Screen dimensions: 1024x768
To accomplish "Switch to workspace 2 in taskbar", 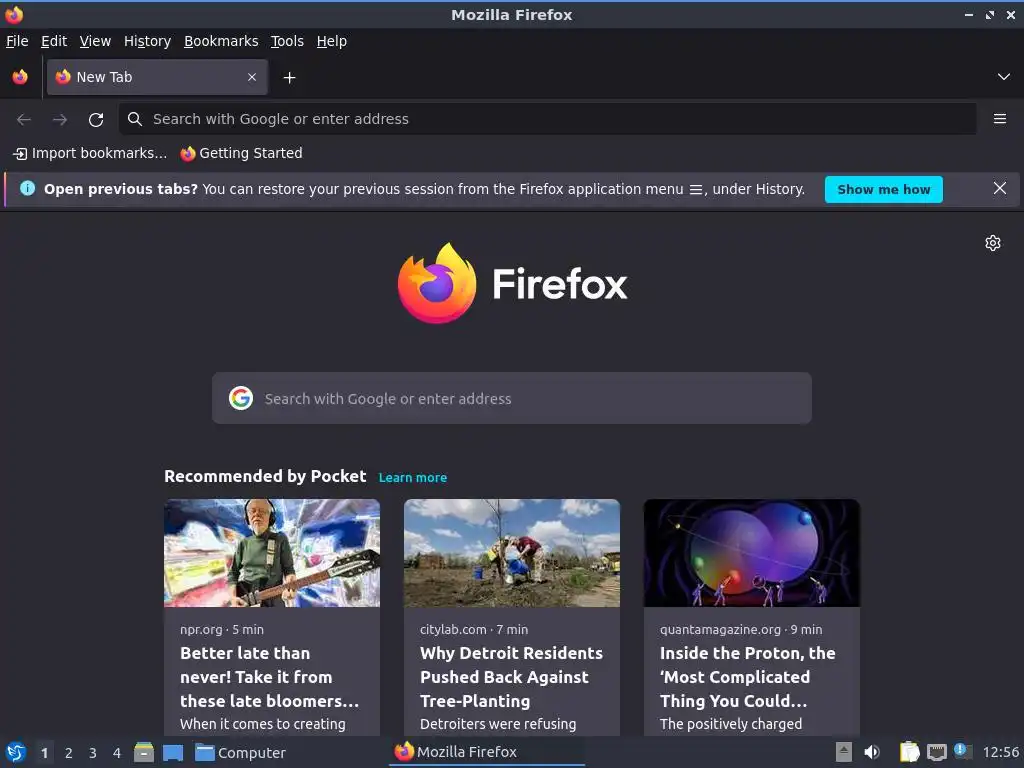I will [69, 753].
